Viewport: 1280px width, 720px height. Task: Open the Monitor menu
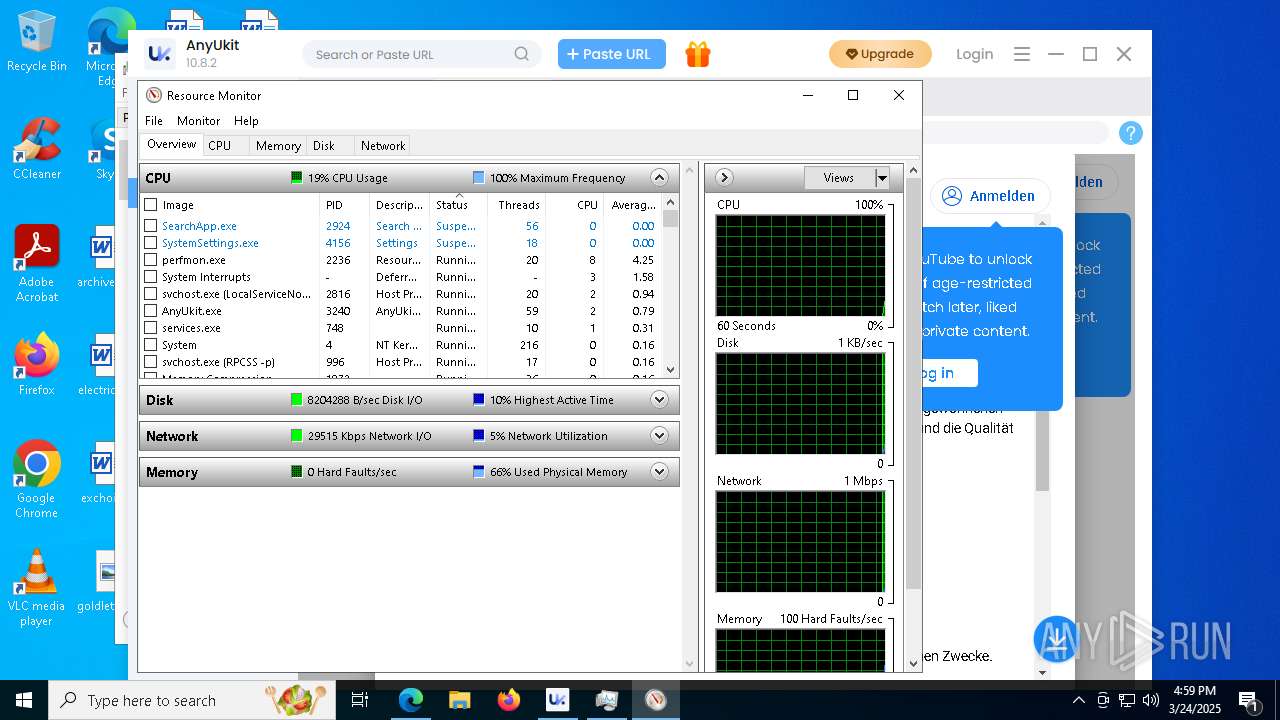[x=198, y=121]
